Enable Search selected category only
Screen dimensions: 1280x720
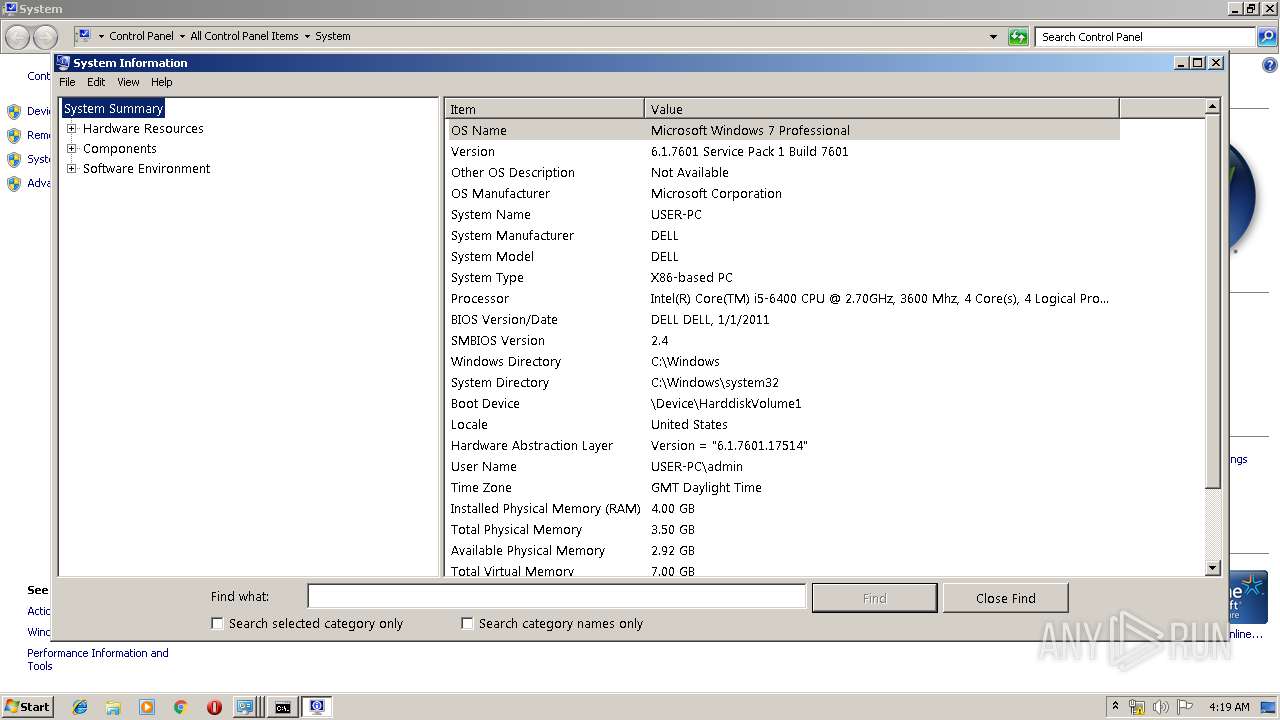217,623
